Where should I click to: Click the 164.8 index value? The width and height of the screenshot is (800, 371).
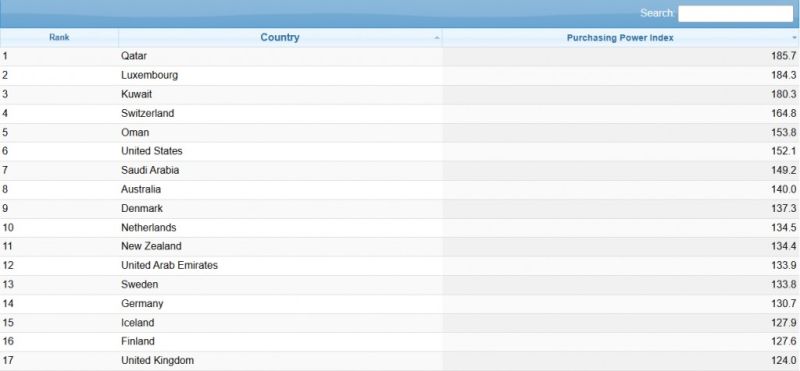pyautogui.click(x=784, y=113)
